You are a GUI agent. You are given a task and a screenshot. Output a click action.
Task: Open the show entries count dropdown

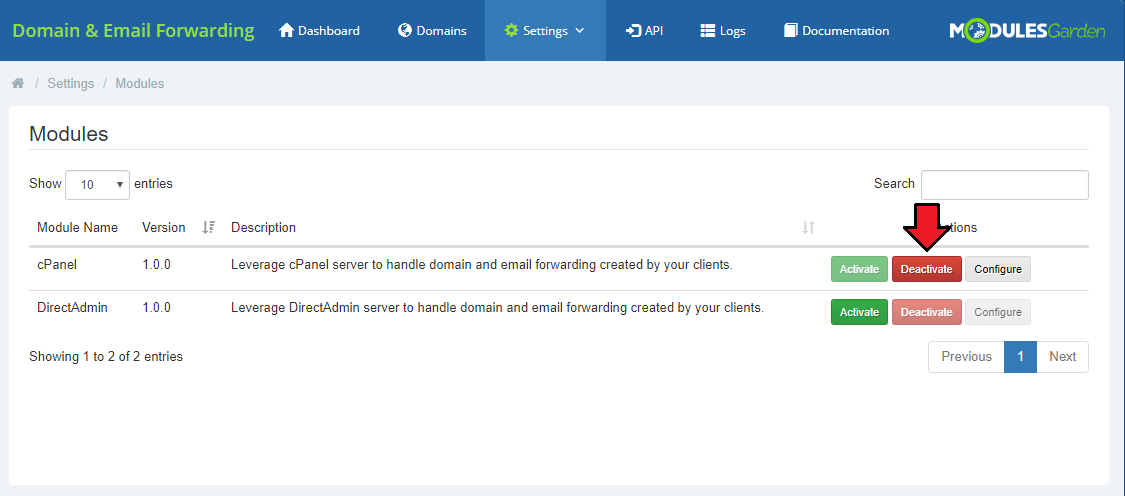click(97, 184)
